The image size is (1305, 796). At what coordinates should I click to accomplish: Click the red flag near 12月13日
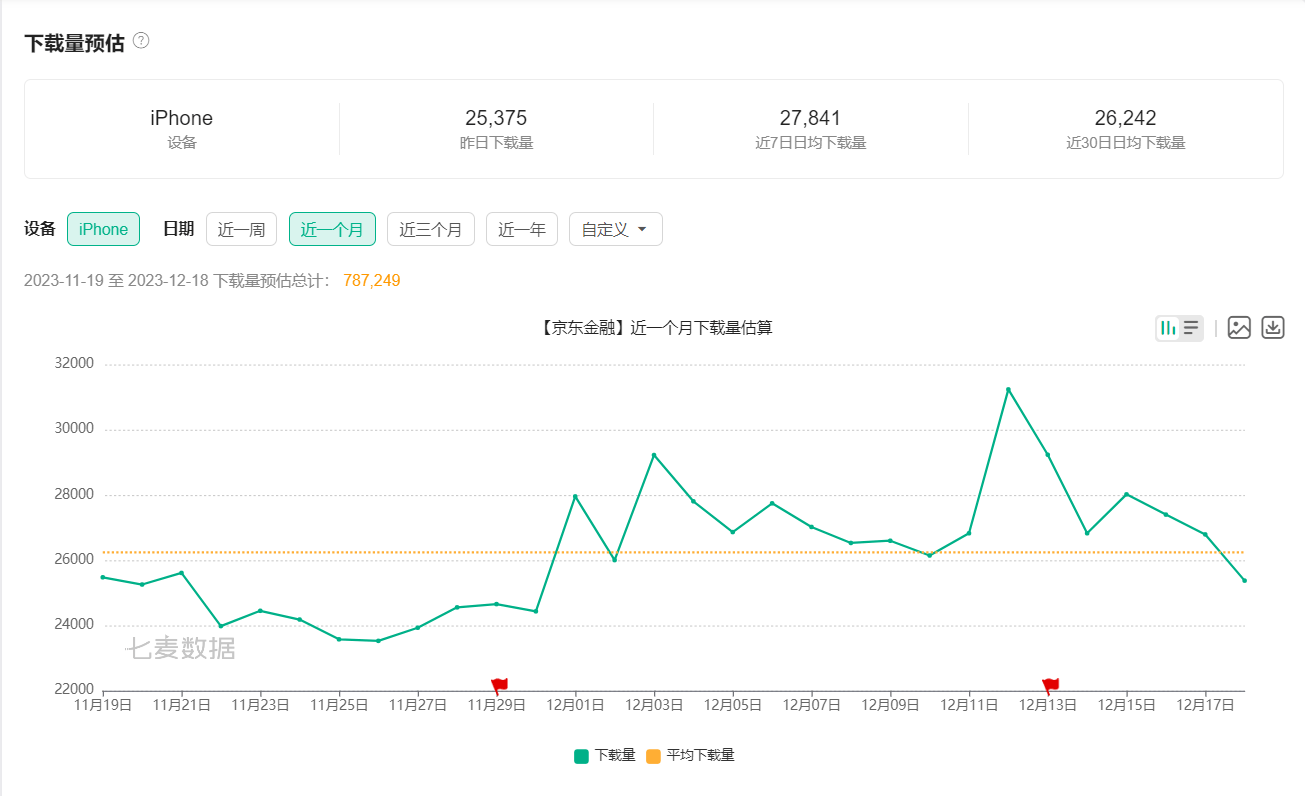[1050, 686]
